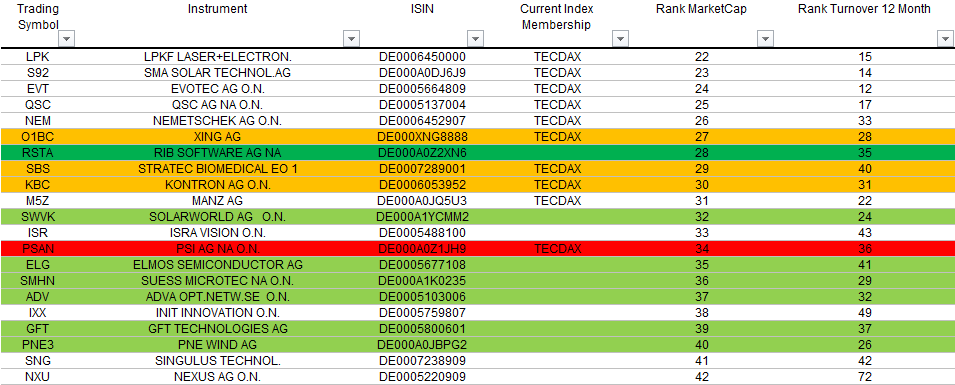Click the TECDAX cell in the MANZ AG row
This screenshot has height=385, width=955.
(x=557, y=200)
